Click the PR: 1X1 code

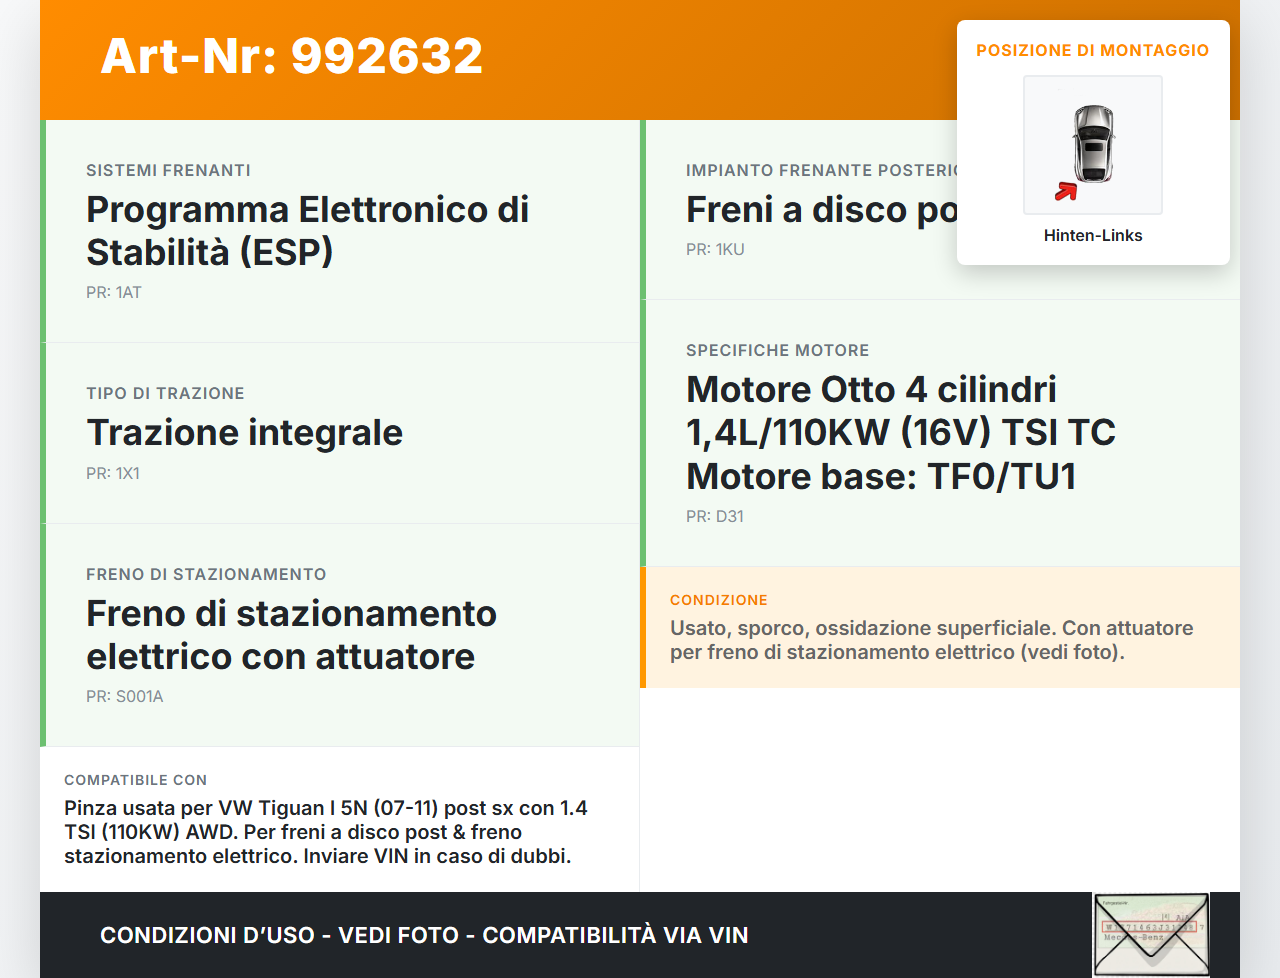[x=113, y=473]
